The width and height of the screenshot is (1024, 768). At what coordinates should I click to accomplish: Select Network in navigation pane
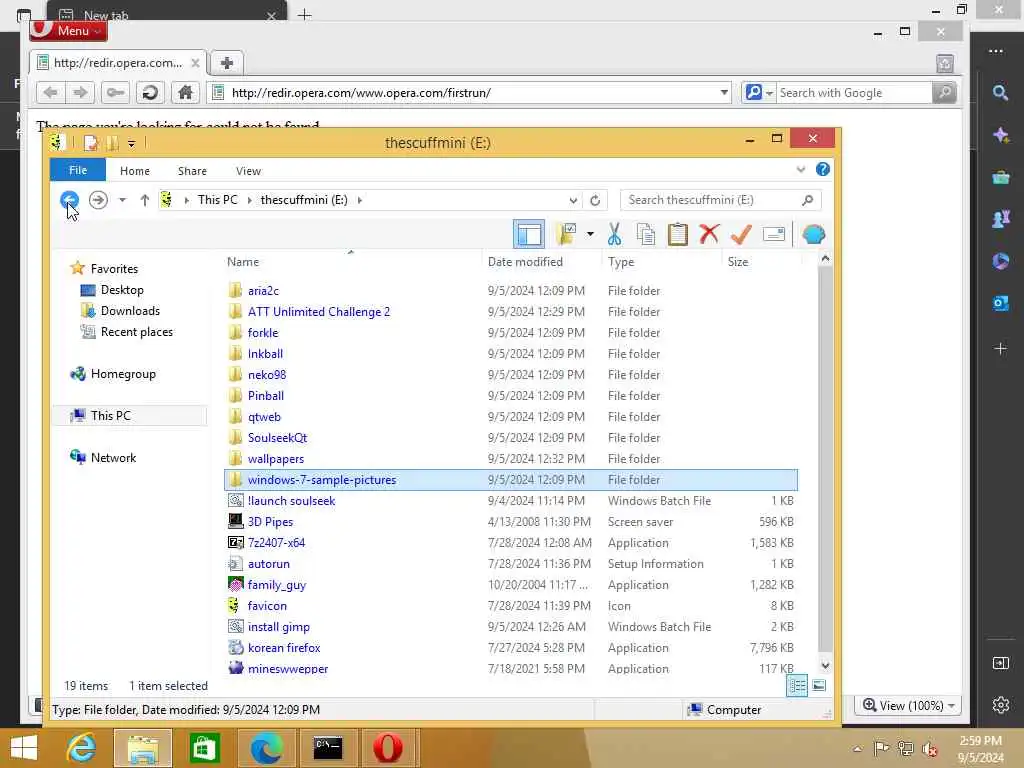[113, 458]
